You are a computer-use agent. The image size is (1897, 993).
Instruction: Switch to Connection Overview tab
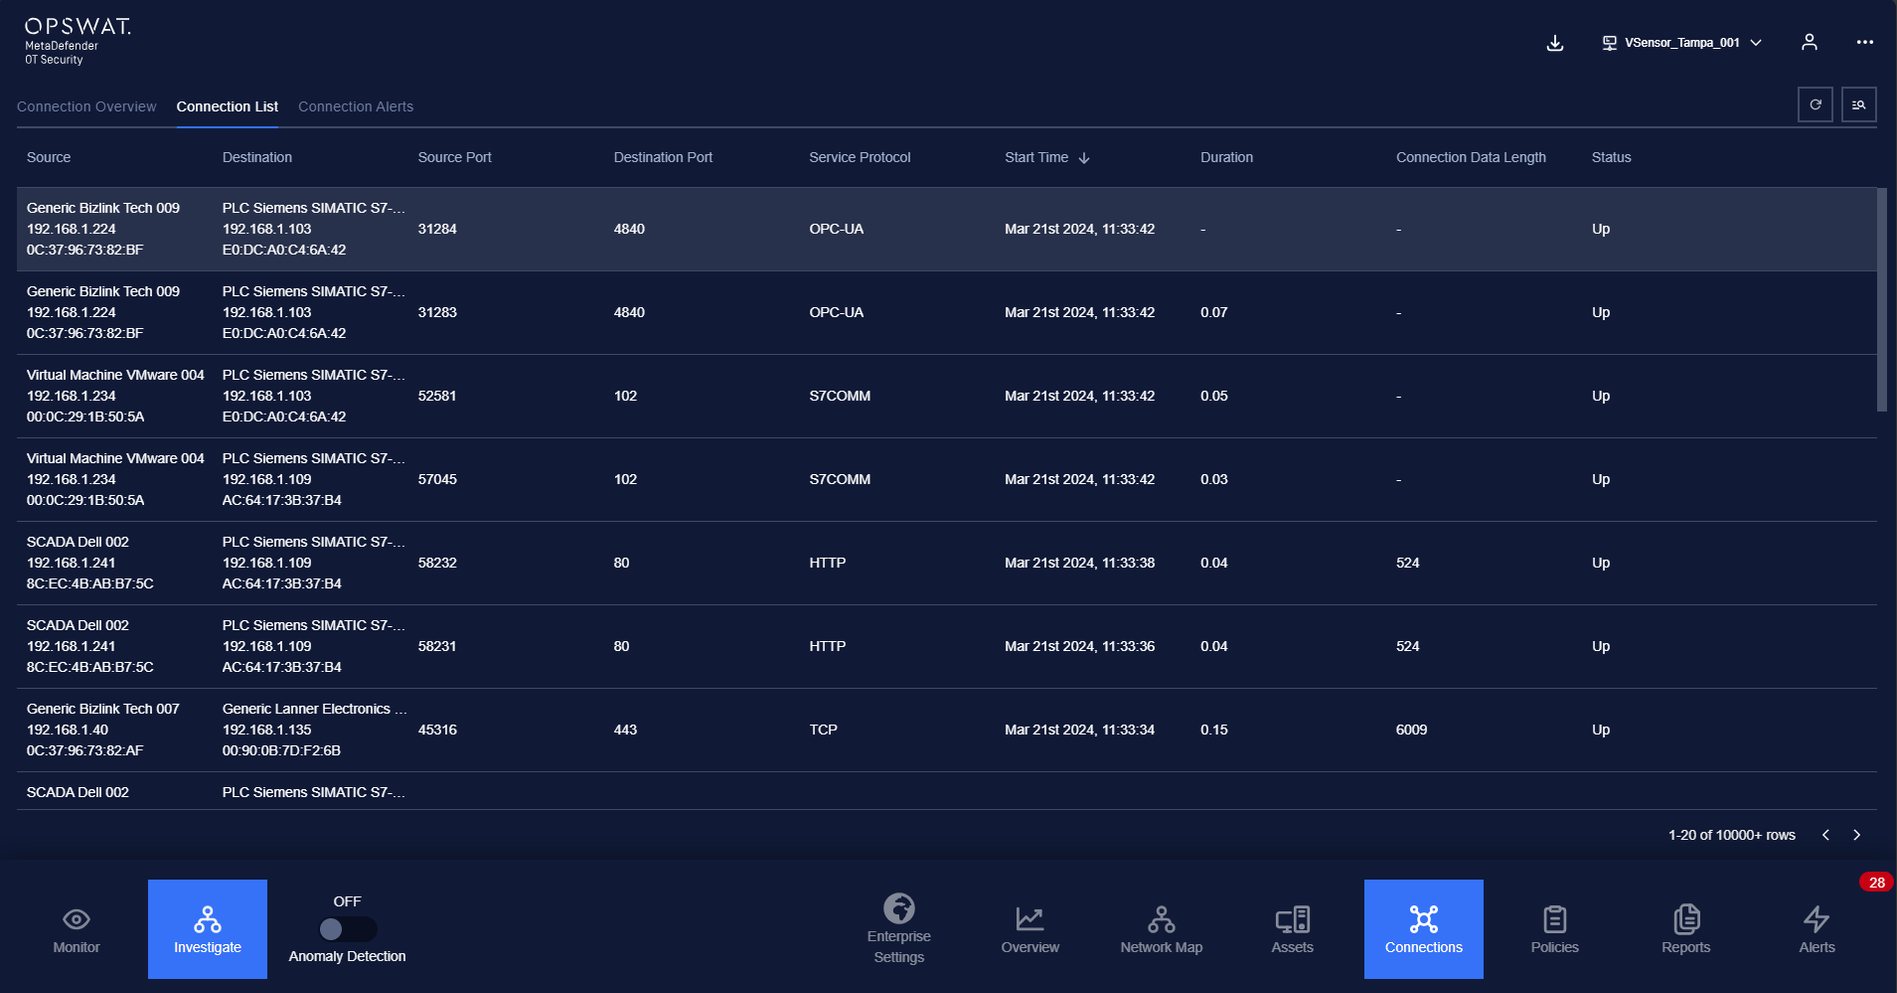pyautogui.click(x=87, y=107)
